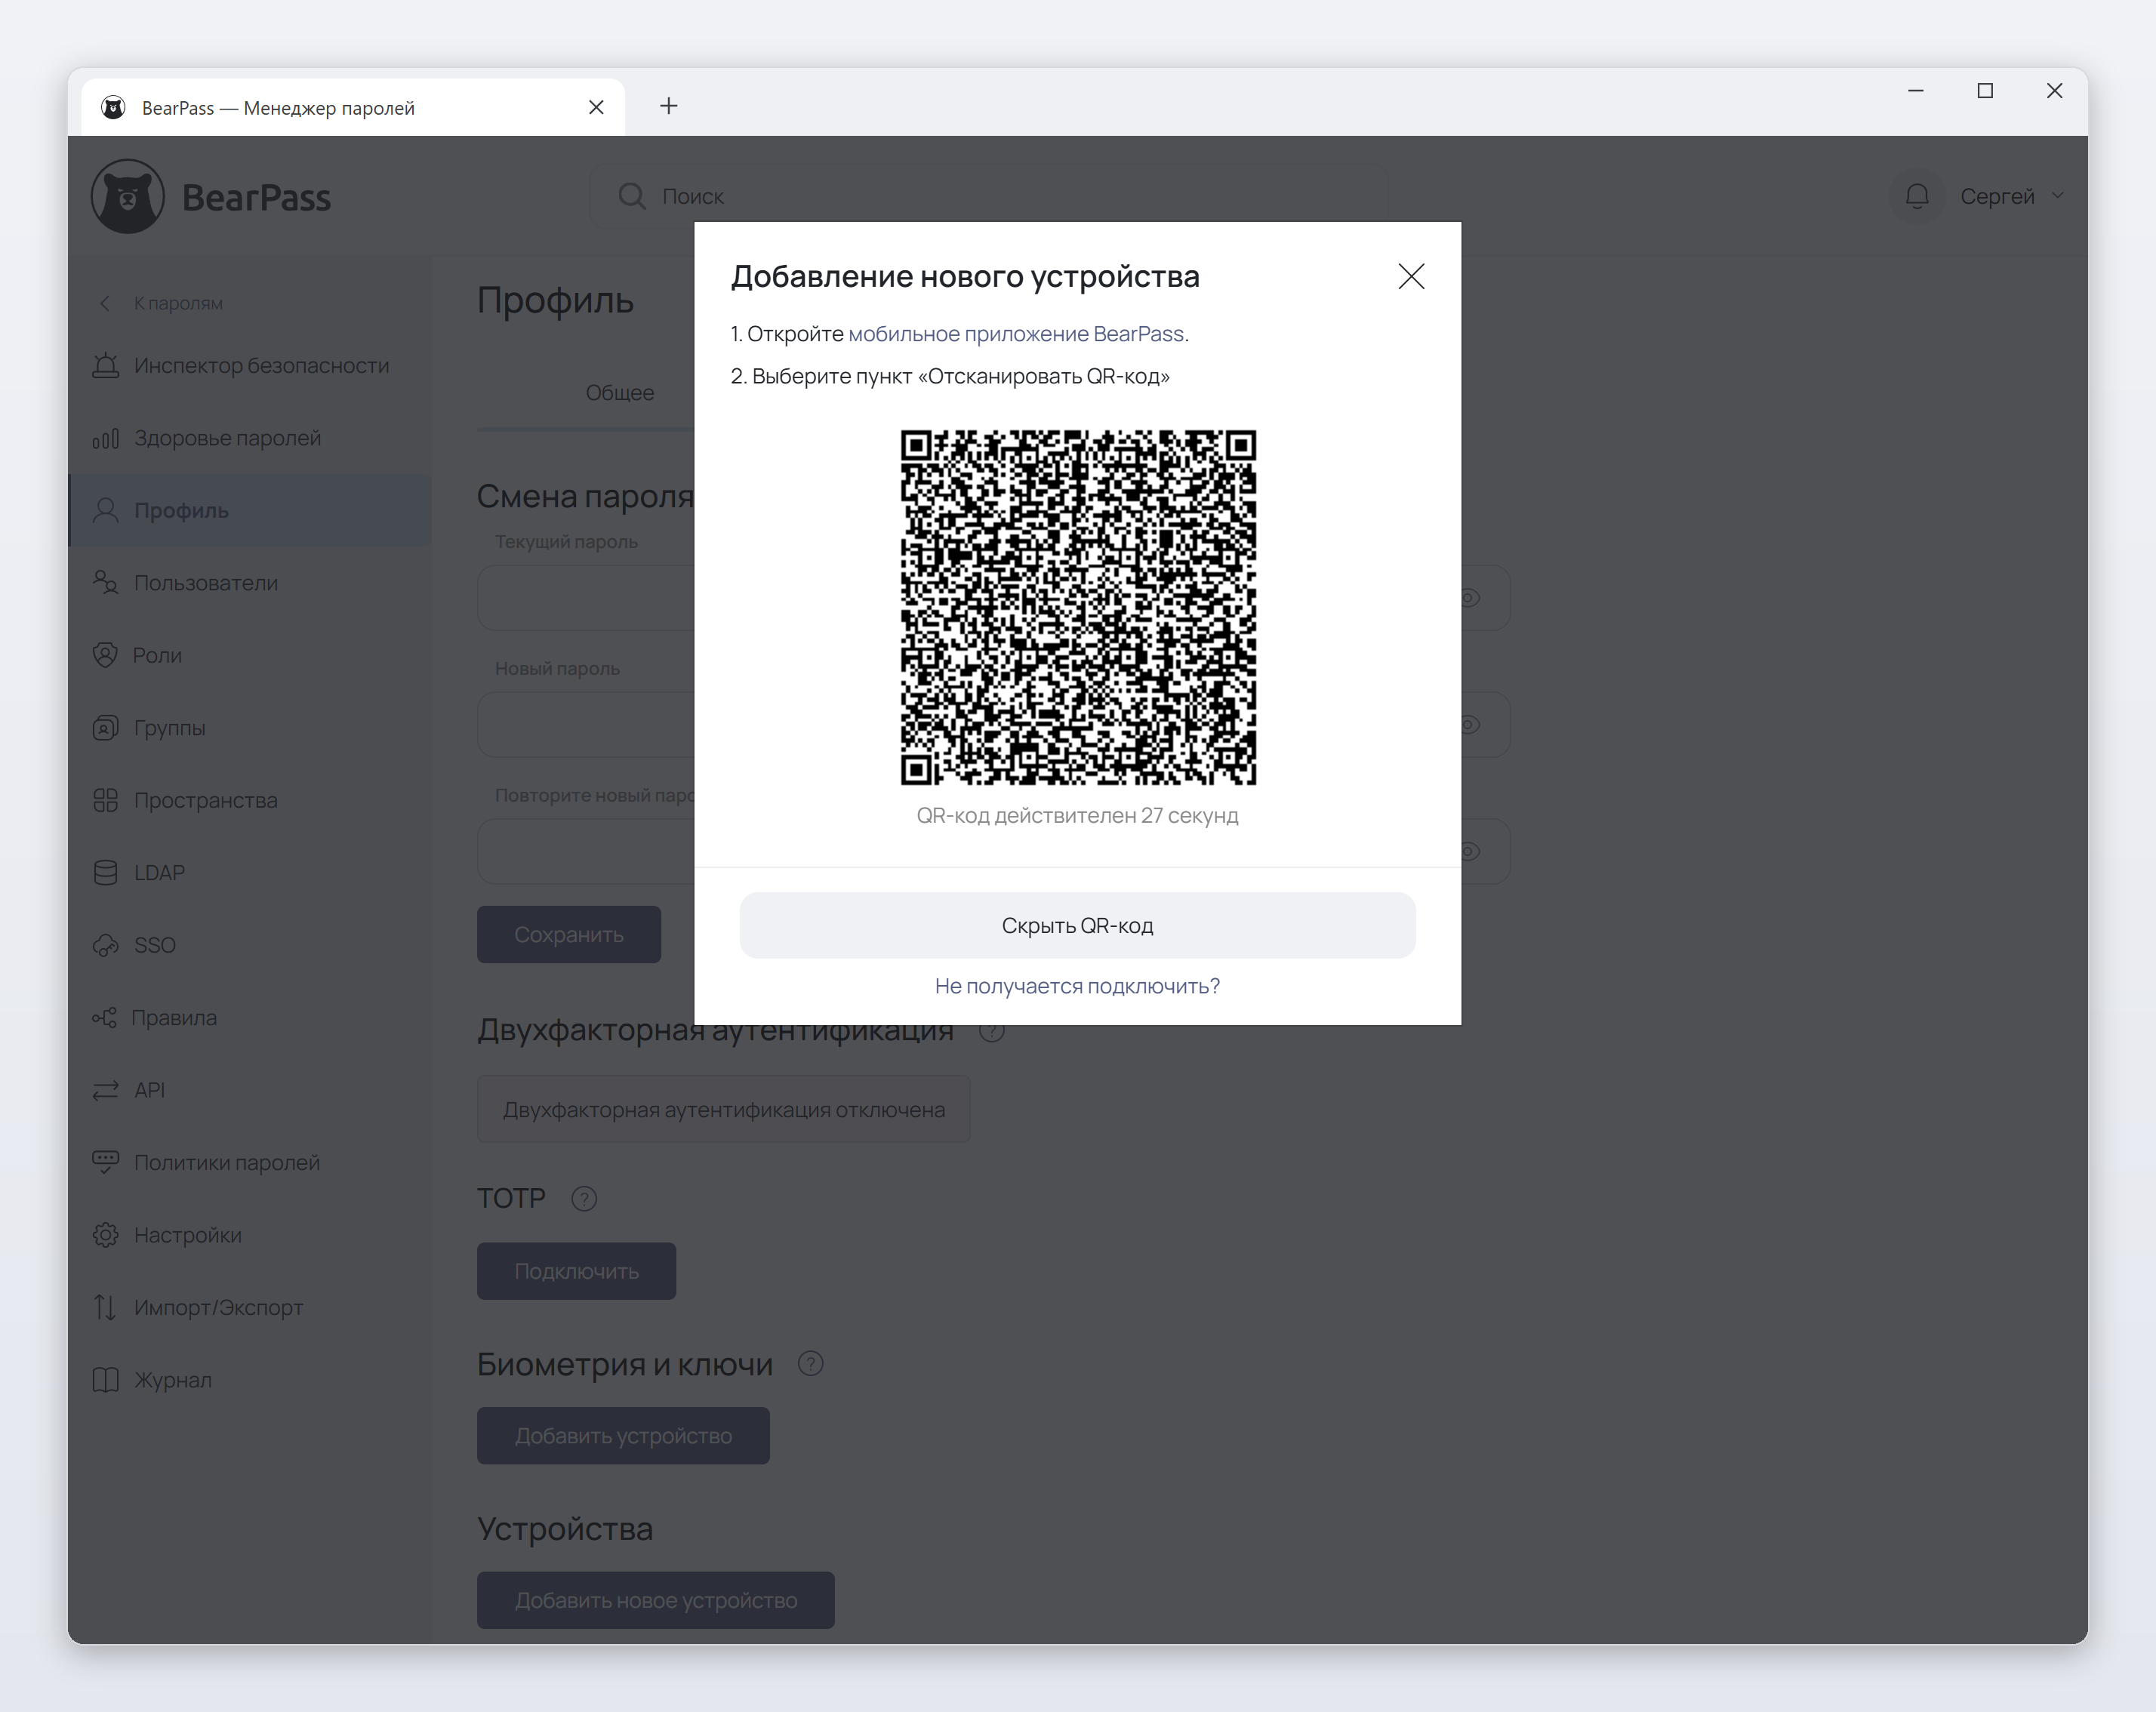The image size is (2156, 1712).
Task: Open Пространства grid icon
Action: (105, 800)
